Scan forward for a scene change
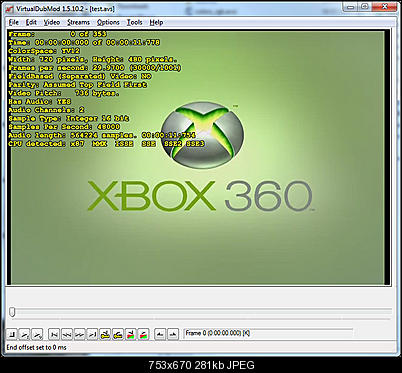This screenshot has width=402, height=373. 143,334
